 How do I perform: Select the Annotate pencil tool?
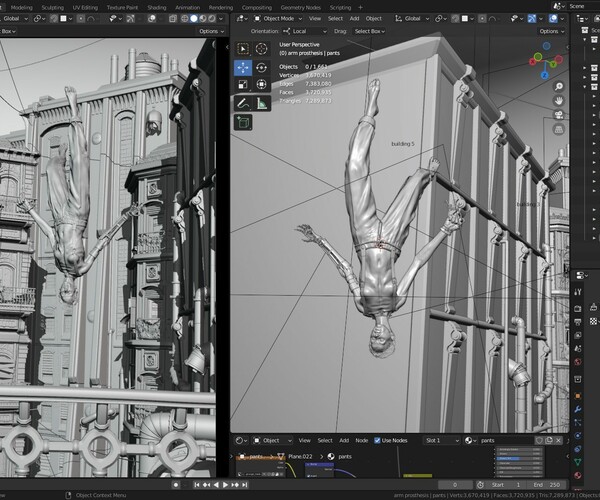pyautogui.click(x=243, y=102)
